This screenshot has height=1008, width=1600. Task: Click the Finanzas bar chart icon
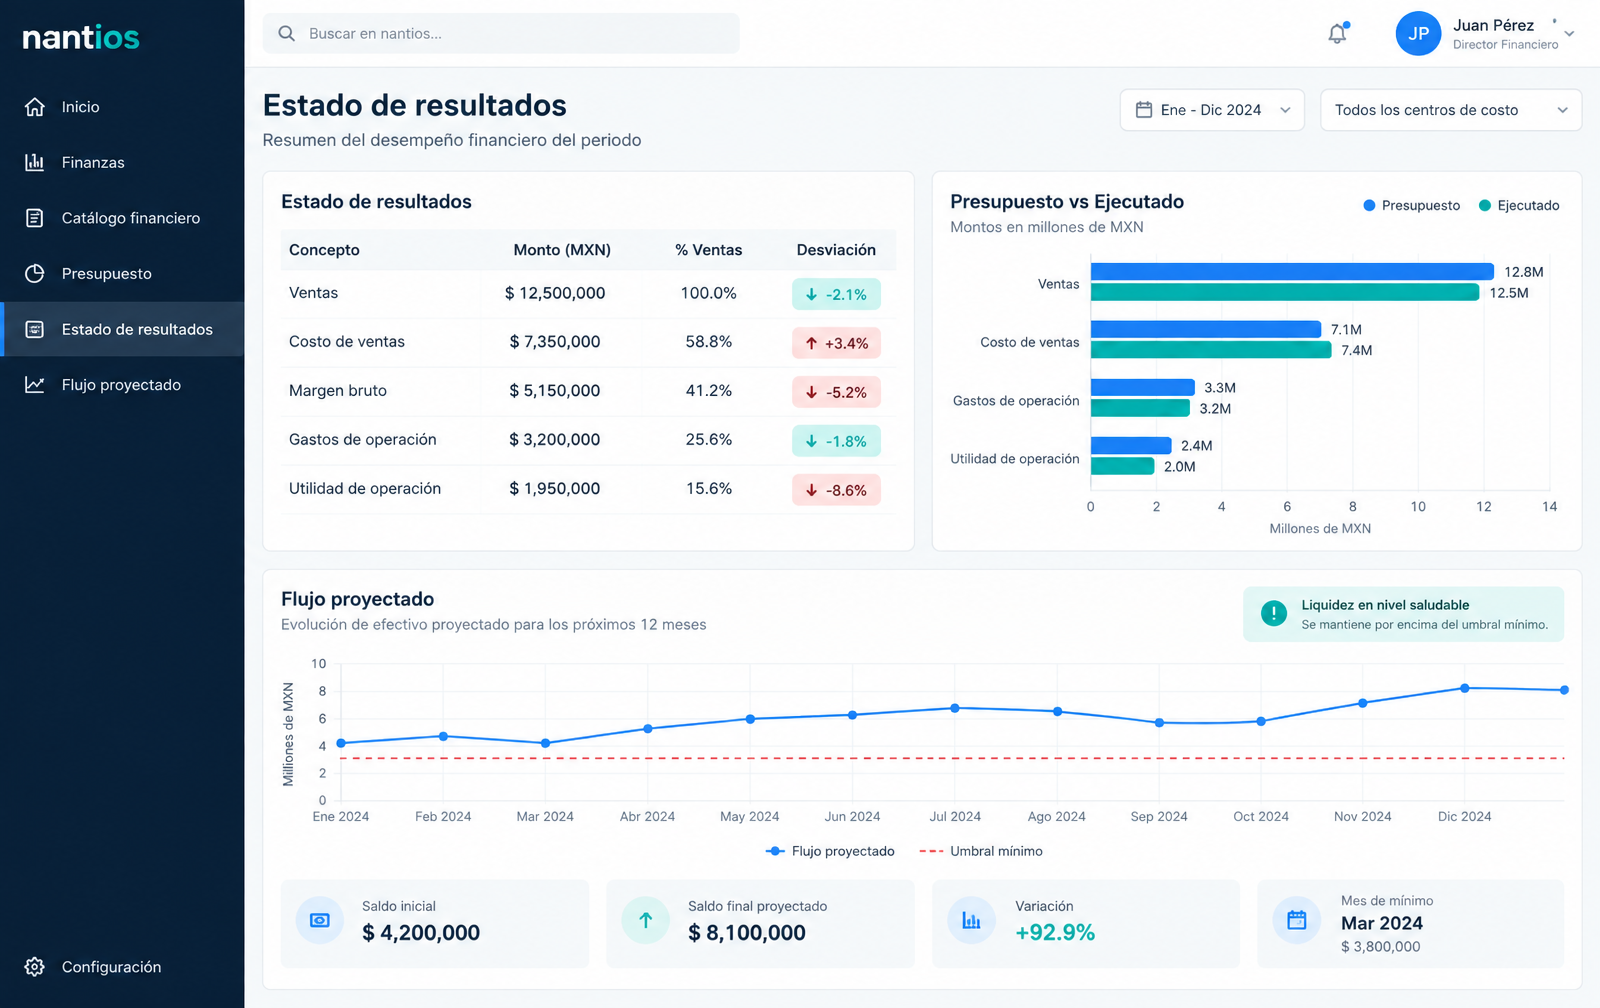pos(35,162)
